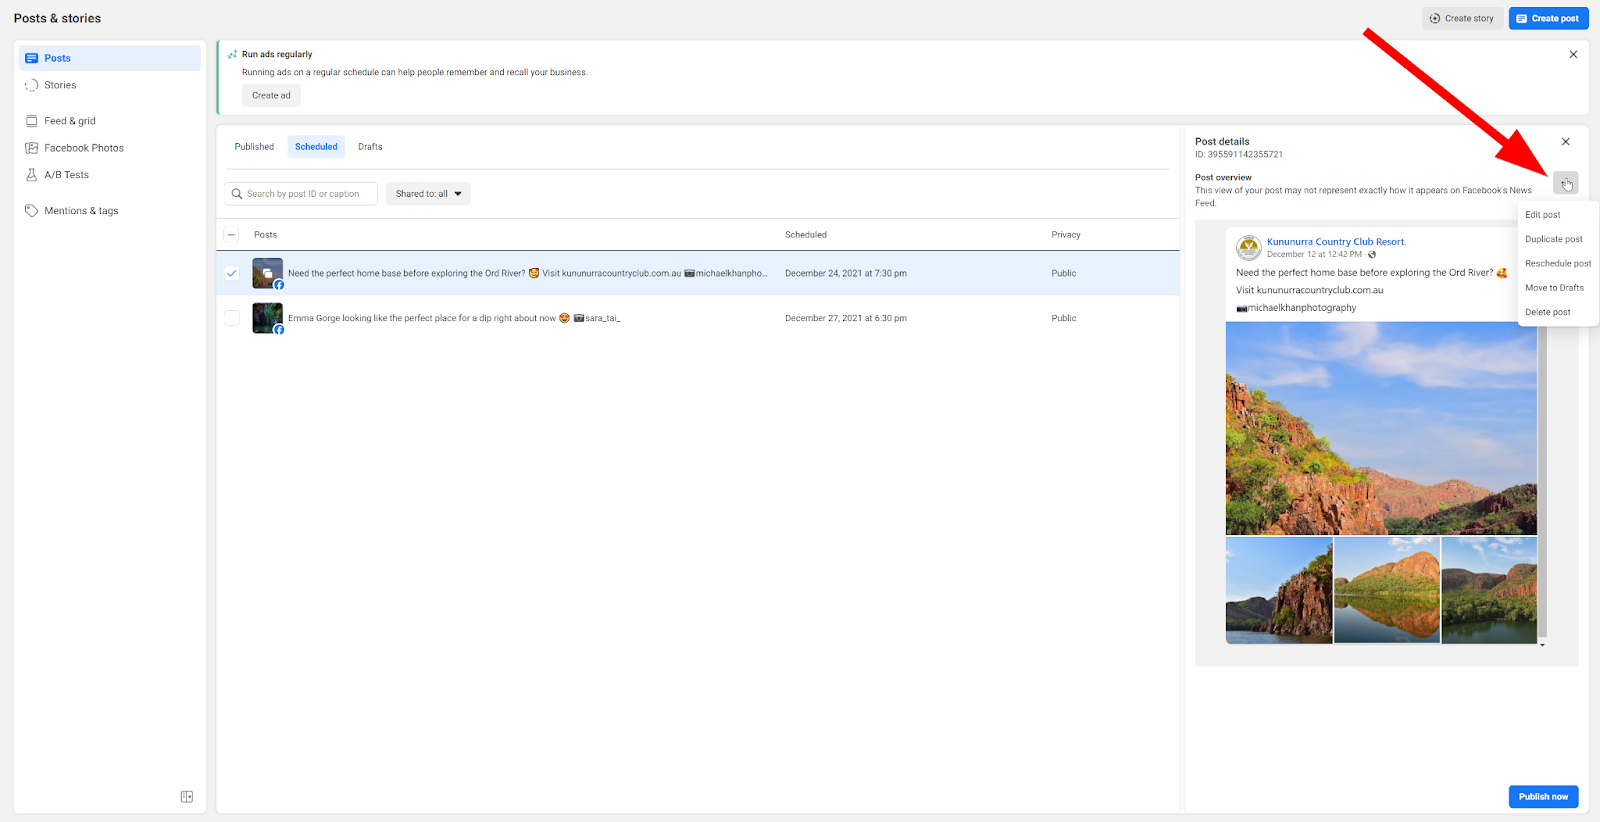Click the post preview scrollbar
This screenshot has height=822, width=1600.
coord(1542,480)
